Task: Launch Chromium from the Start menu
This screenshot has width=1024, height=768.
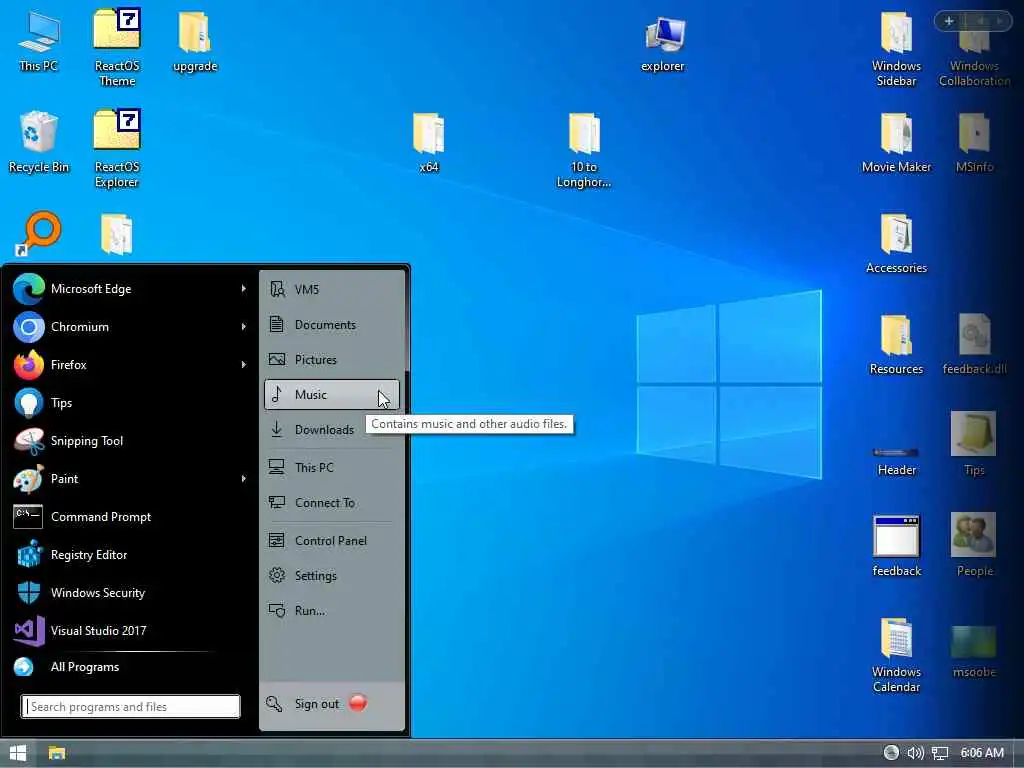Action: point(129,327)
